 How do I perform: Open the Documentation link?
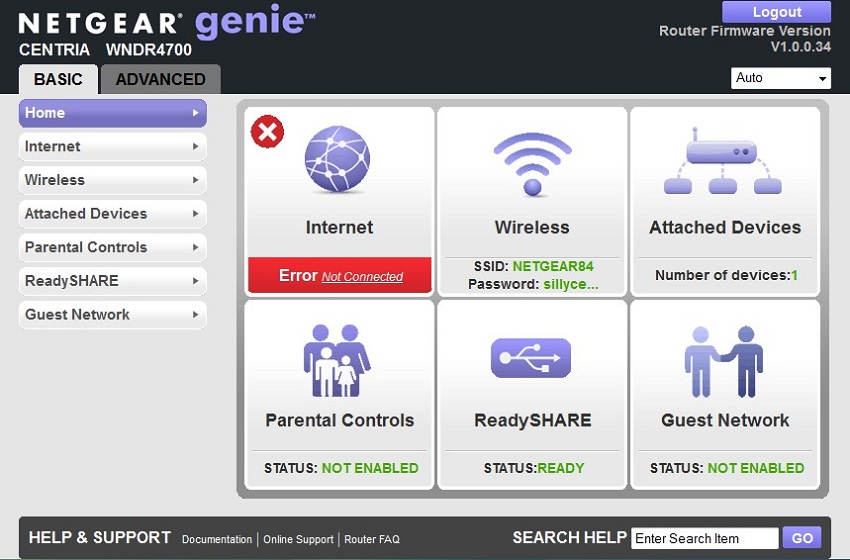coord(217,539)
